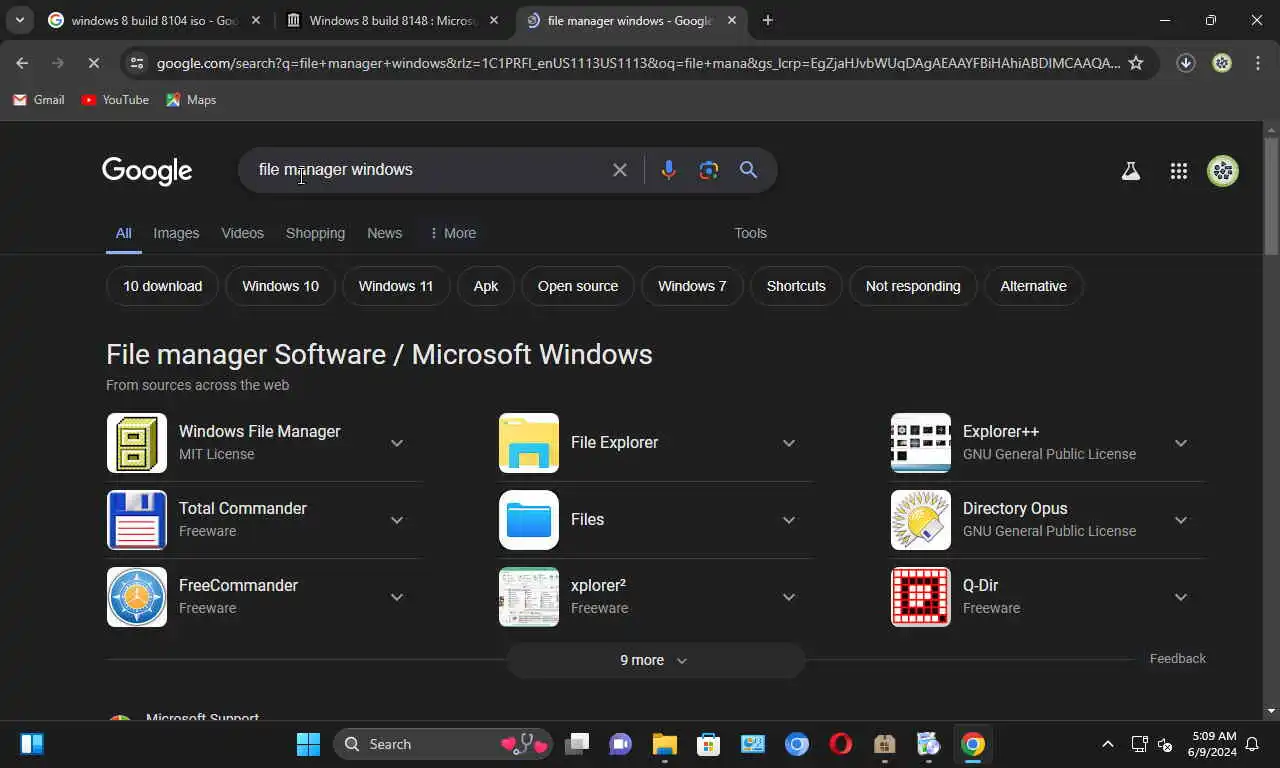1280x768 pixels.
Task: Open Chrome downloads icon
Action: click(x=1186, y=63)
